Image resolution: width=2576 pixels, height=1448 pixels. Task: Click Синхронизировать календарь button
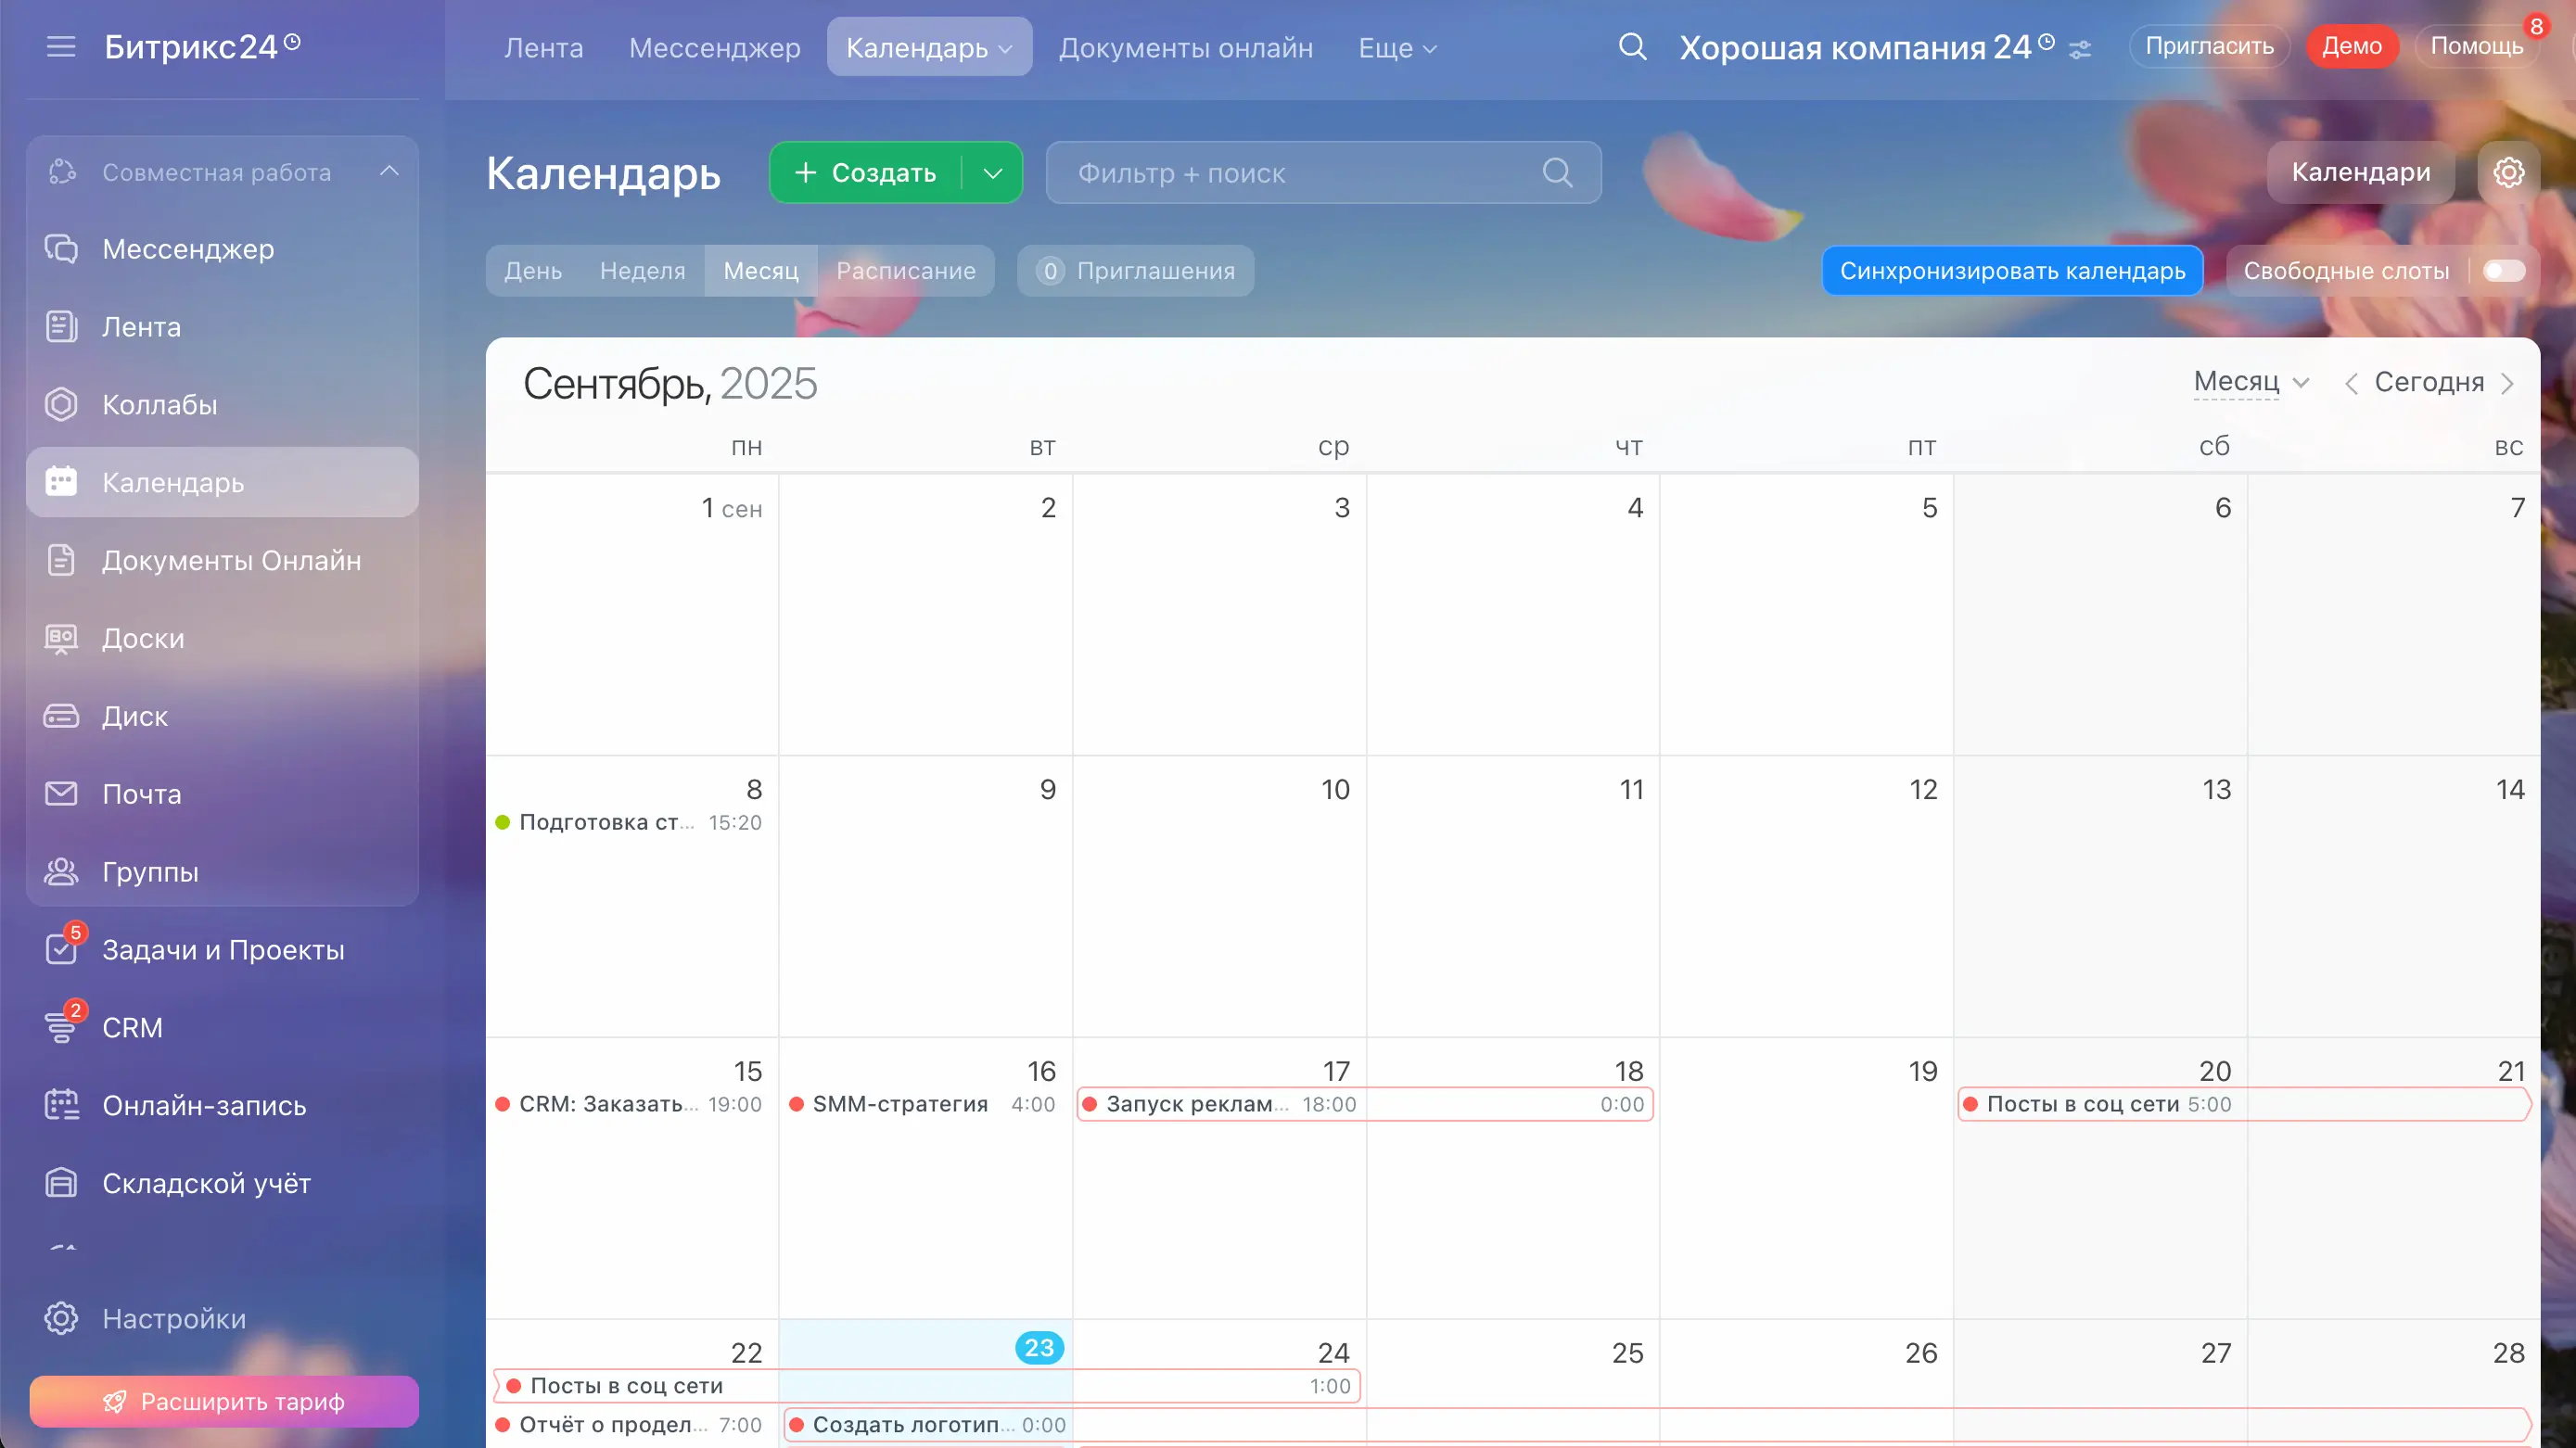click(2012, 271)
